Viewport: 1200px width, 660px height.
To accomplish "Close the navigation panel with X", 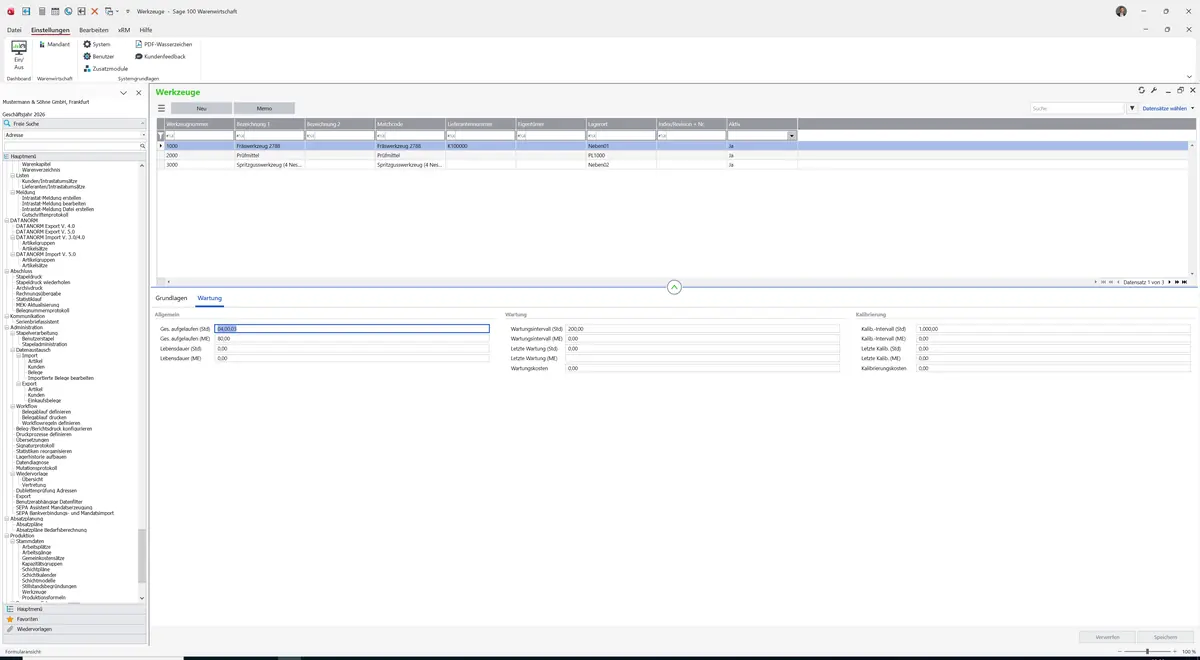I will pos(138,92).
